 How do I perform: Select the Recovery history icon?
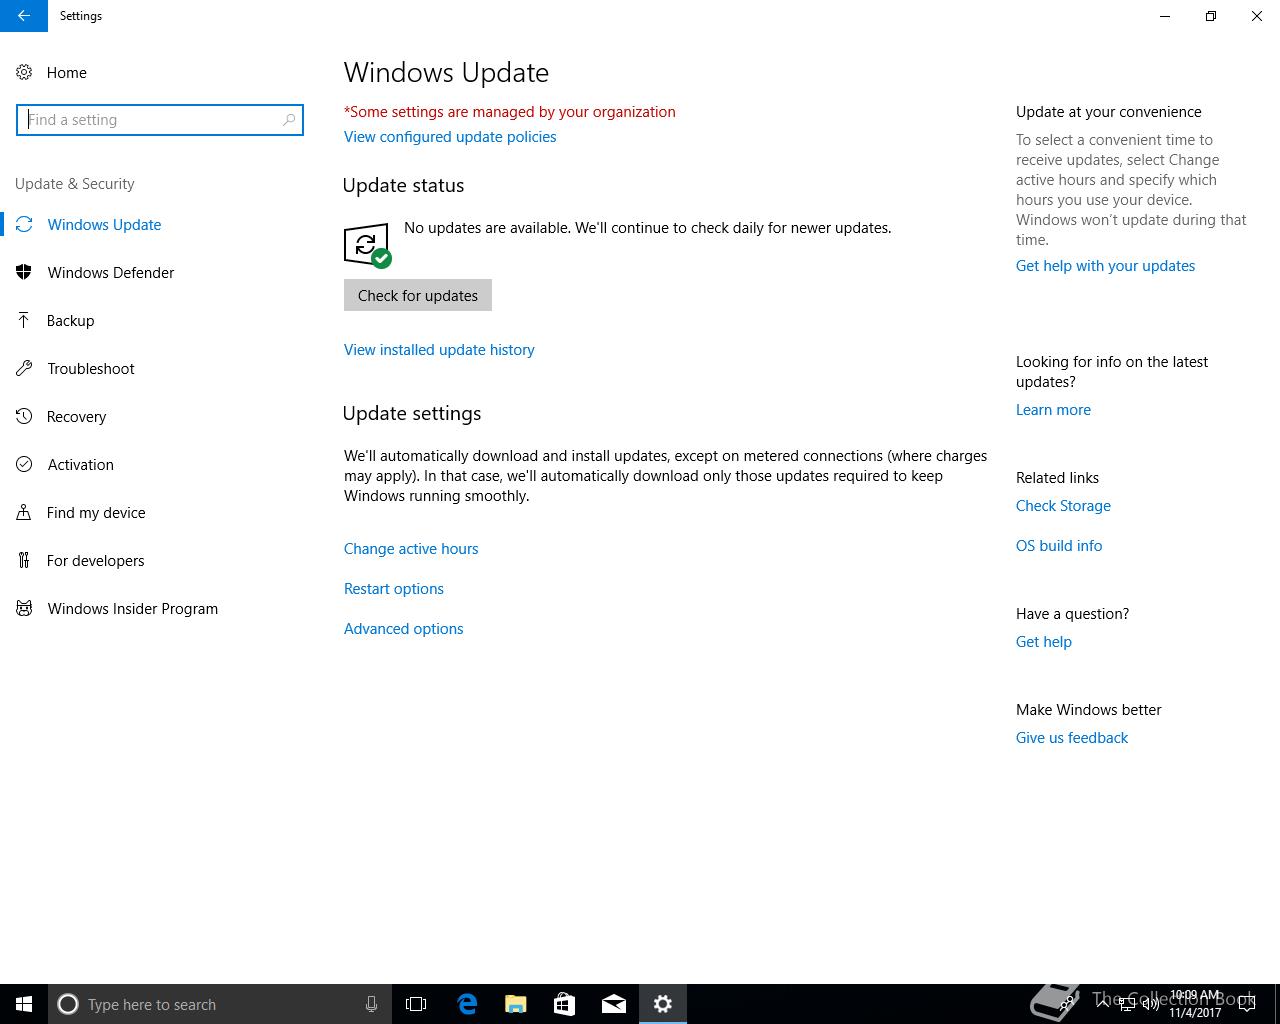tap(24, 417)
